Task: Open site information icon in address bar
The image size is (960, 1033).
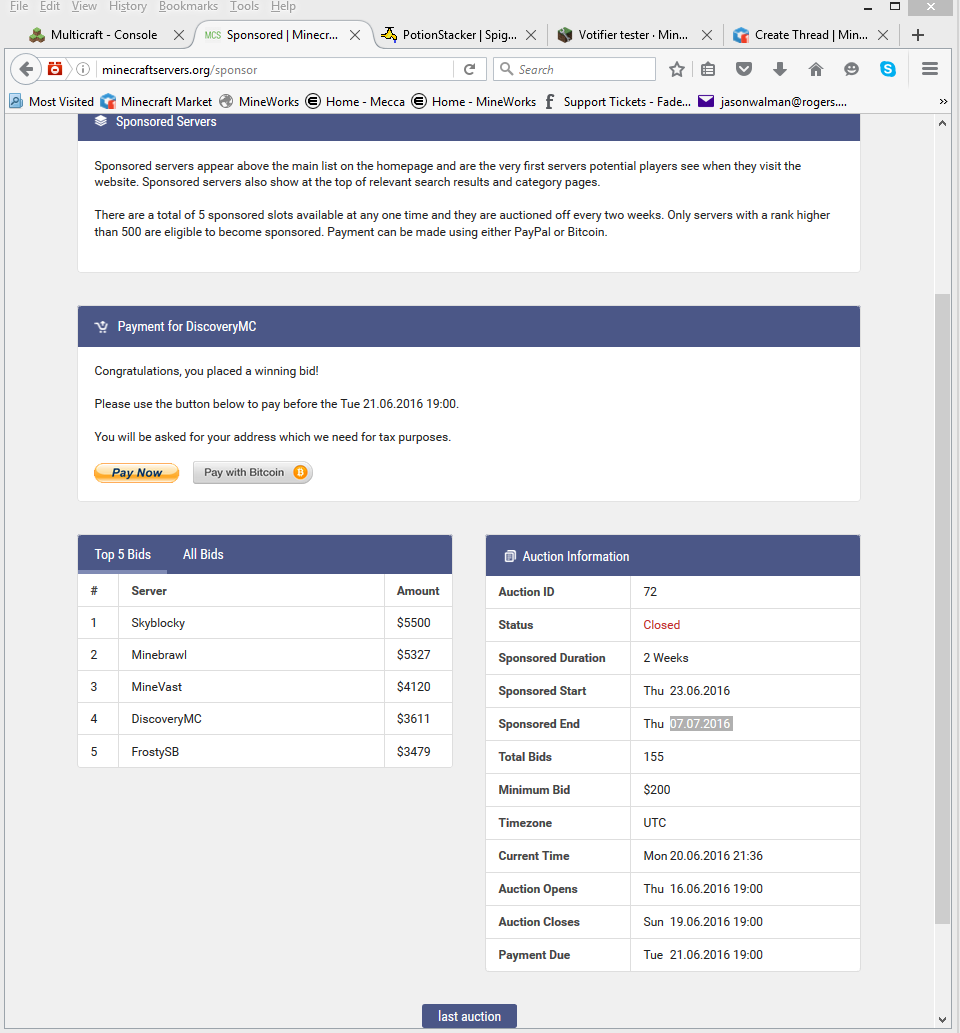Action: coord(83,69)
